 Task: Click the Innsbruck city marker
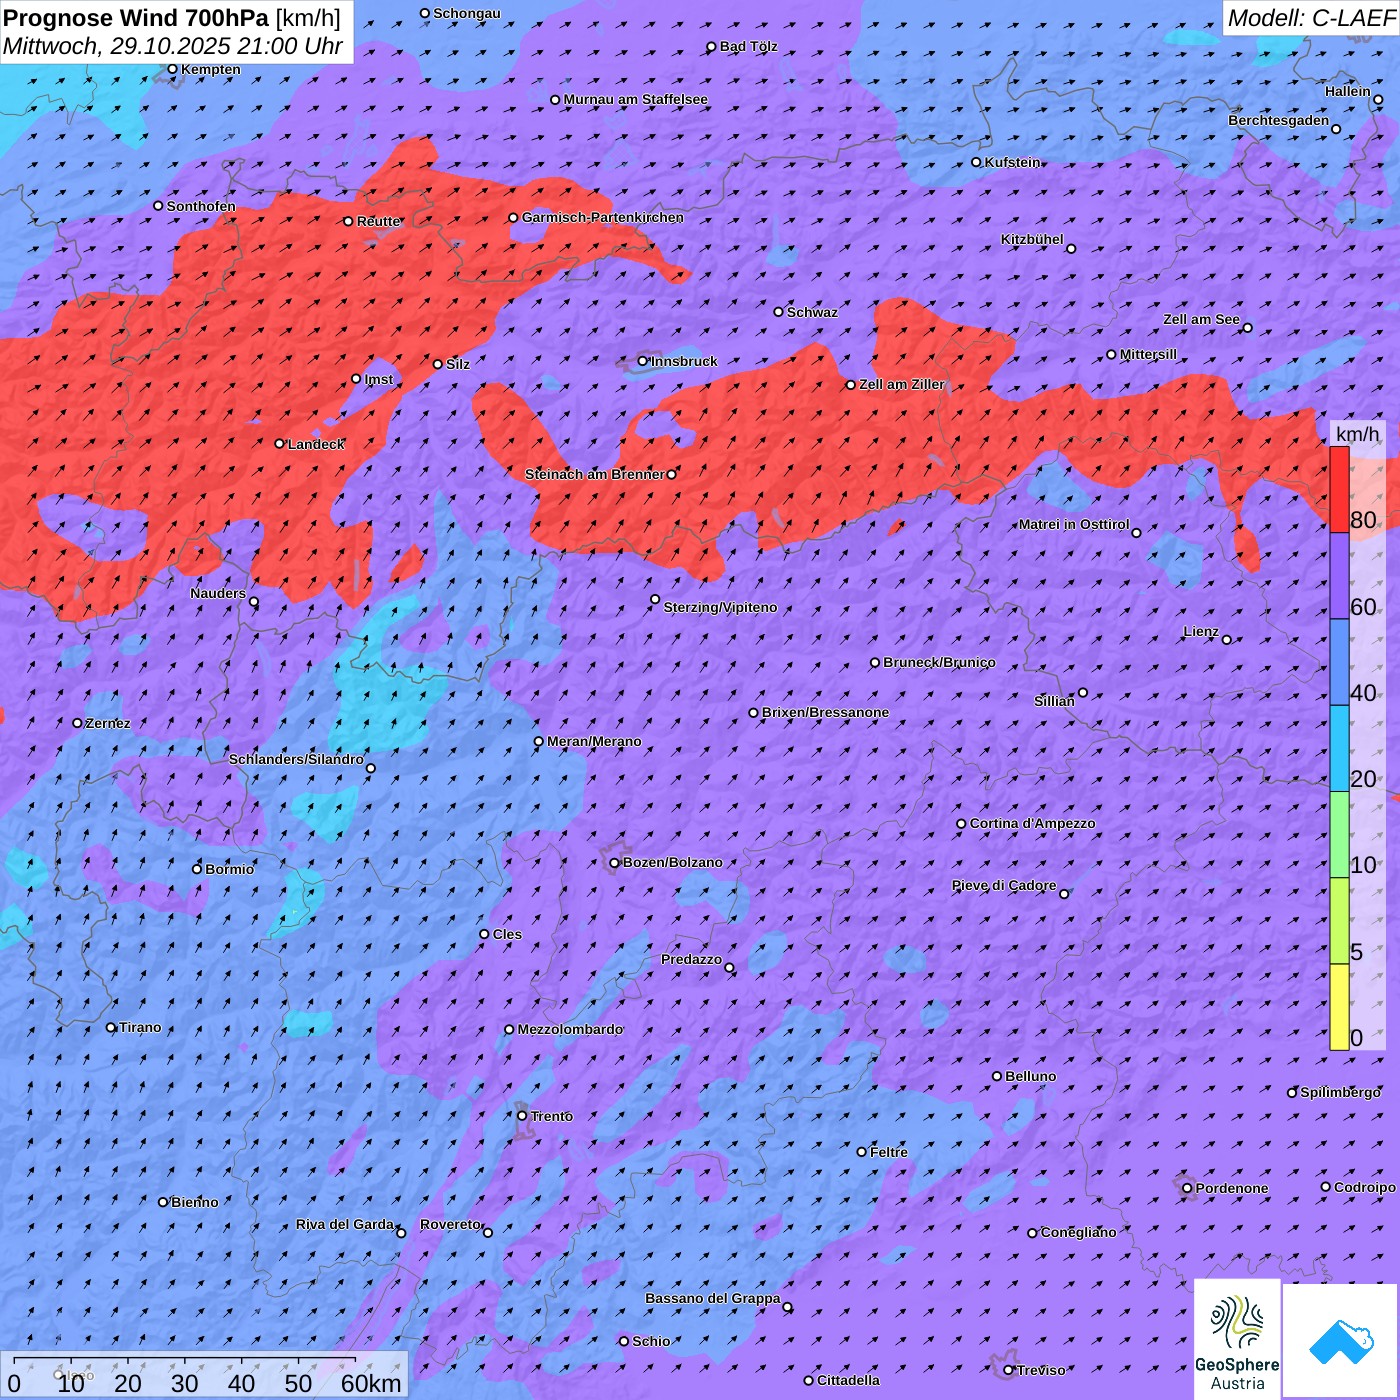click(643, 361)
